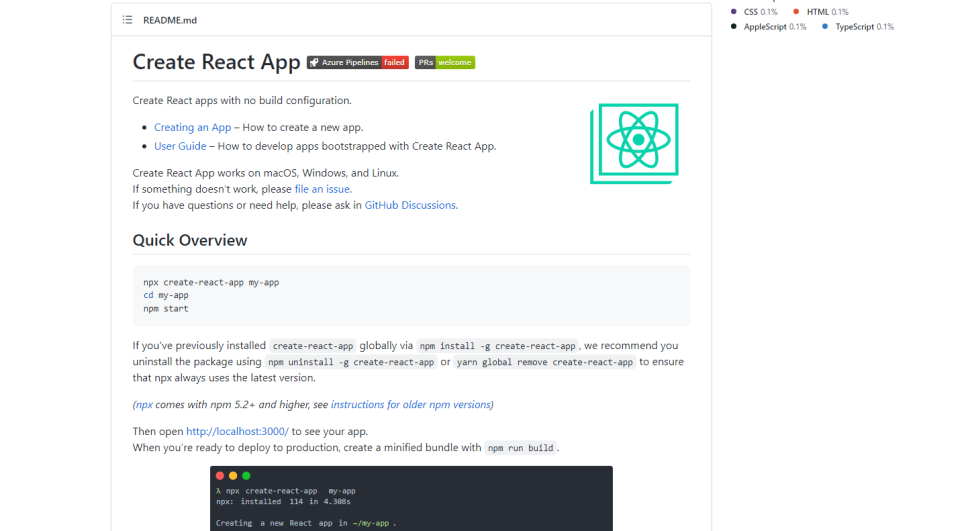Click the green dot in terminal image
This screenshot has height=531, width=966.
pyautogui.click(x=246, y=476)
